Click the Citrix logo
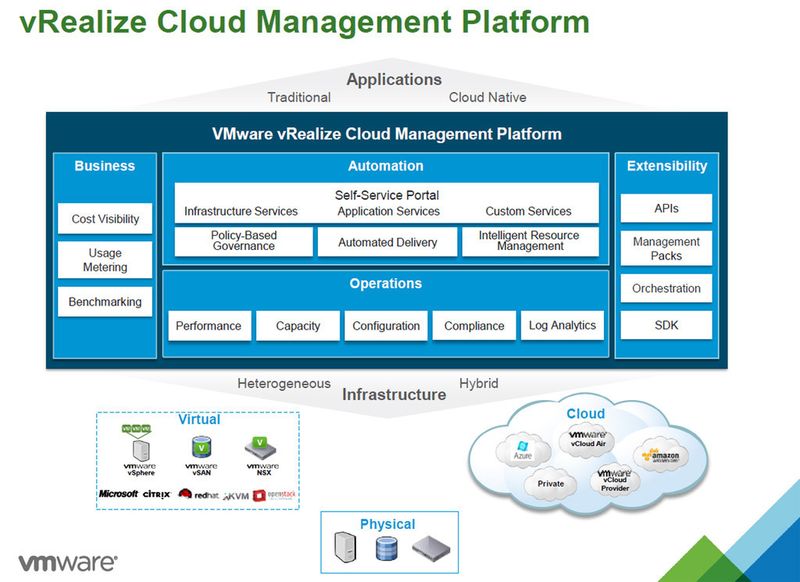Viewport: 800px width, 582px height. coord(157,494)
